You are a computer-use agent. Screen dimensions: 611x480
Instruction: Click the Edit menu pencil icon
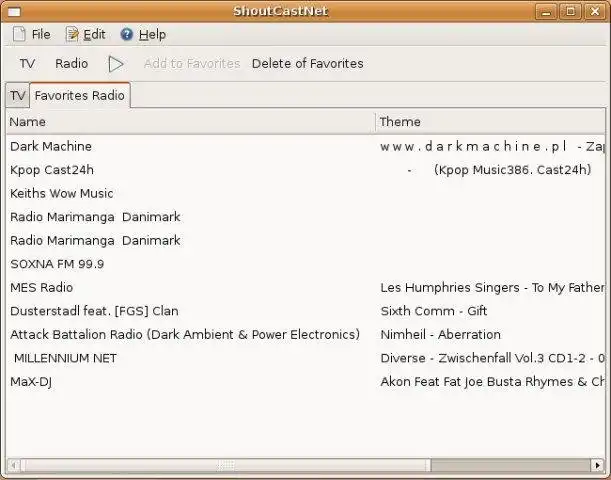[x=72, y=34]
